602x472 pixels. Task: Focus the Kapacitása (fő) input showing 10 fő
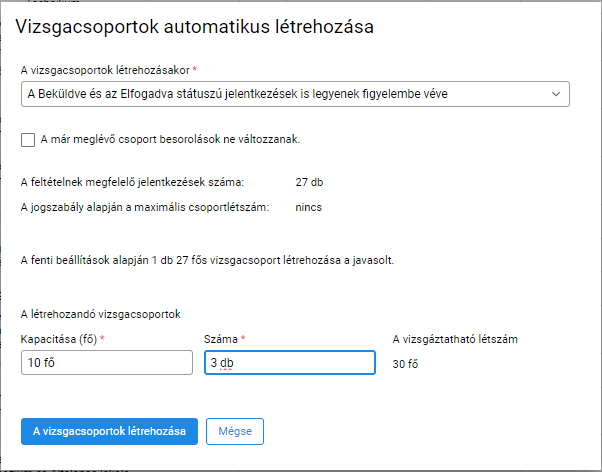[x=107, y=362]
